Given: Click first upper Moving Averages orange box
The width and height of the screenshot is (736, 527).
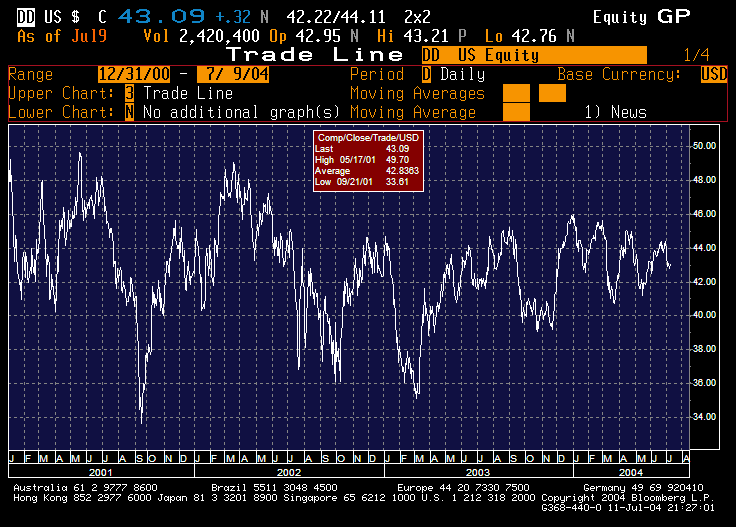Looking at the screenshot, I should (516, 93).
